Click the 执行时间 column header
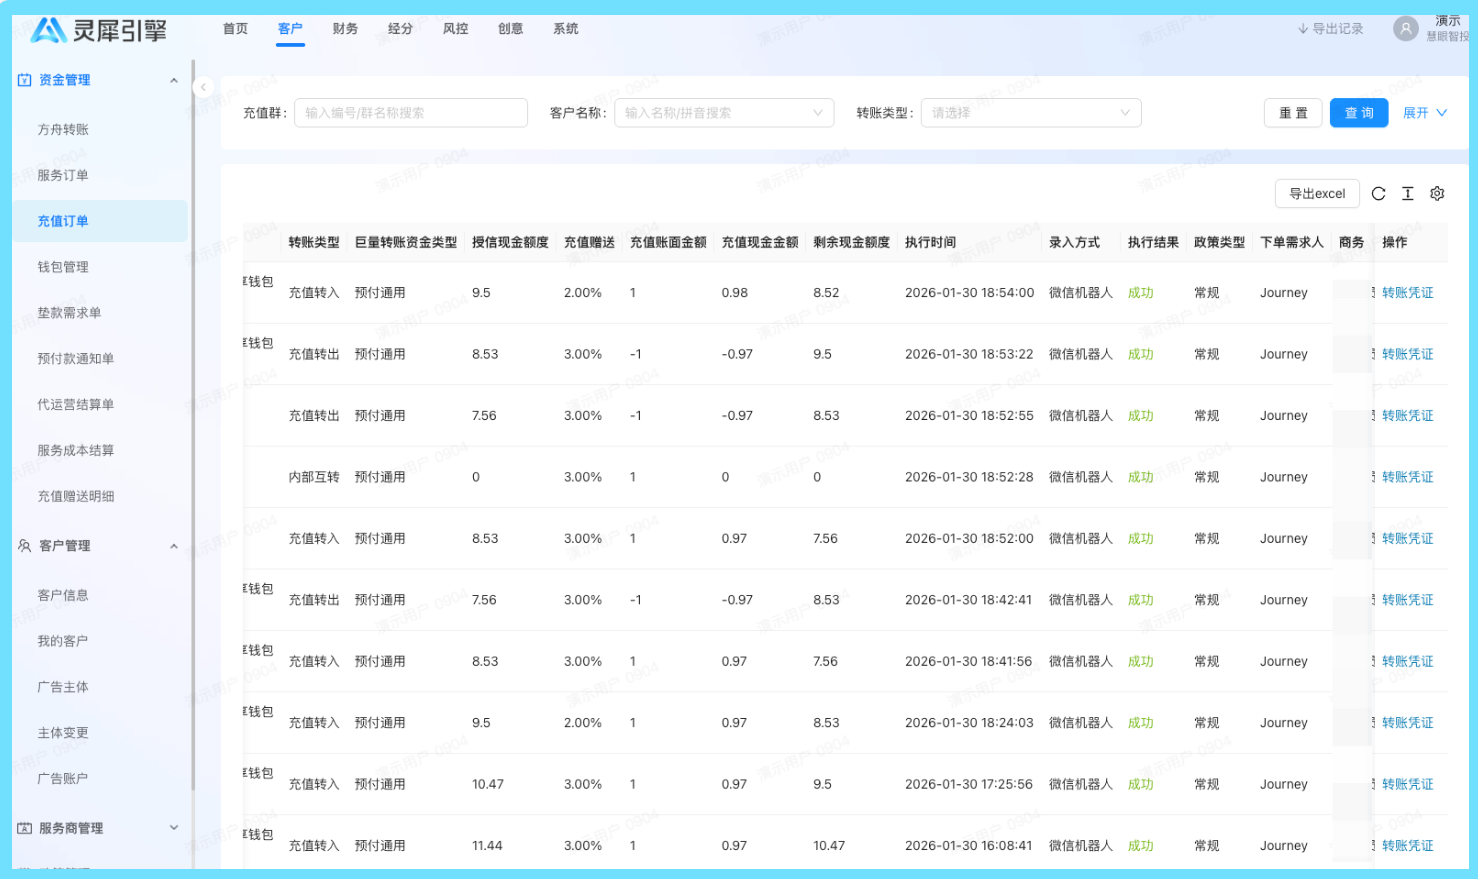This screenshot has height=879, width=1478. click(930, 242)
